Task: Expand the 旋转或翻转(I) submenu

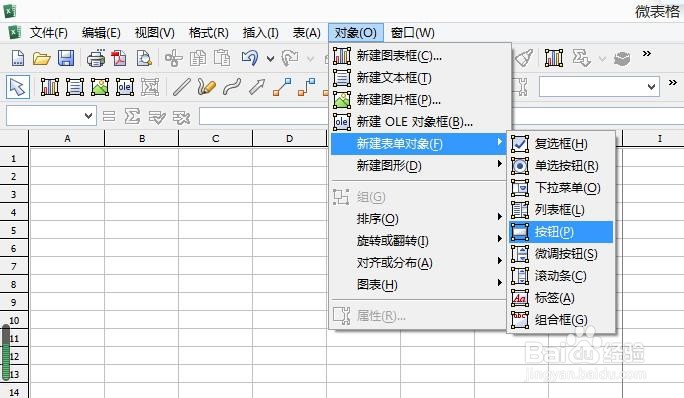Action: pos(418,240)
